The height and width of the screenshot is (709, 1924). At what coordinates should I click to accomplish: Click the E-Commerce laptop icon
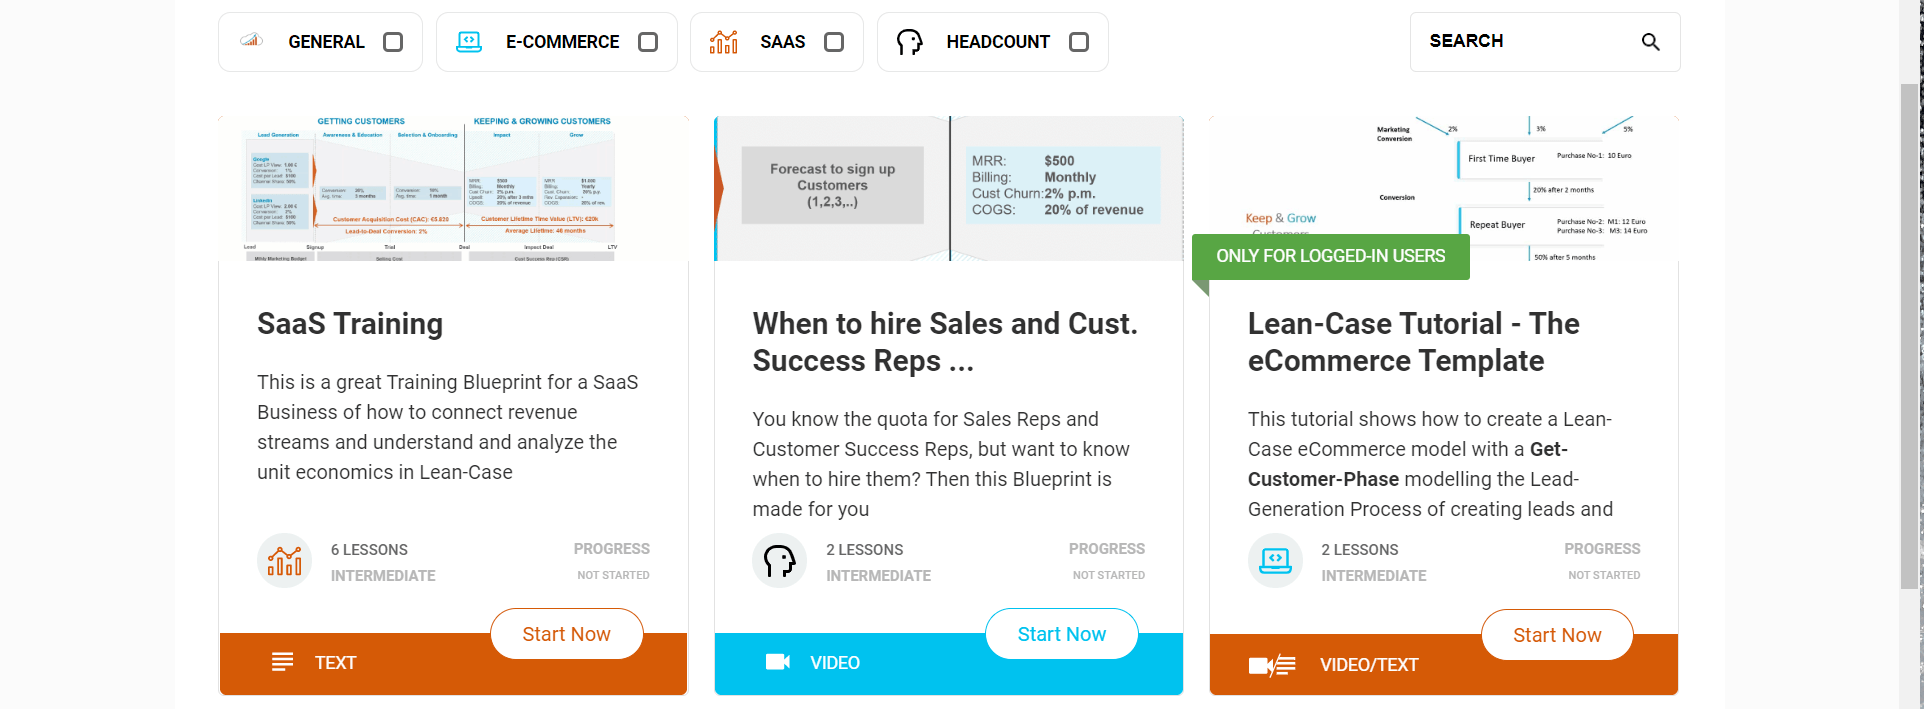[469, 42]
